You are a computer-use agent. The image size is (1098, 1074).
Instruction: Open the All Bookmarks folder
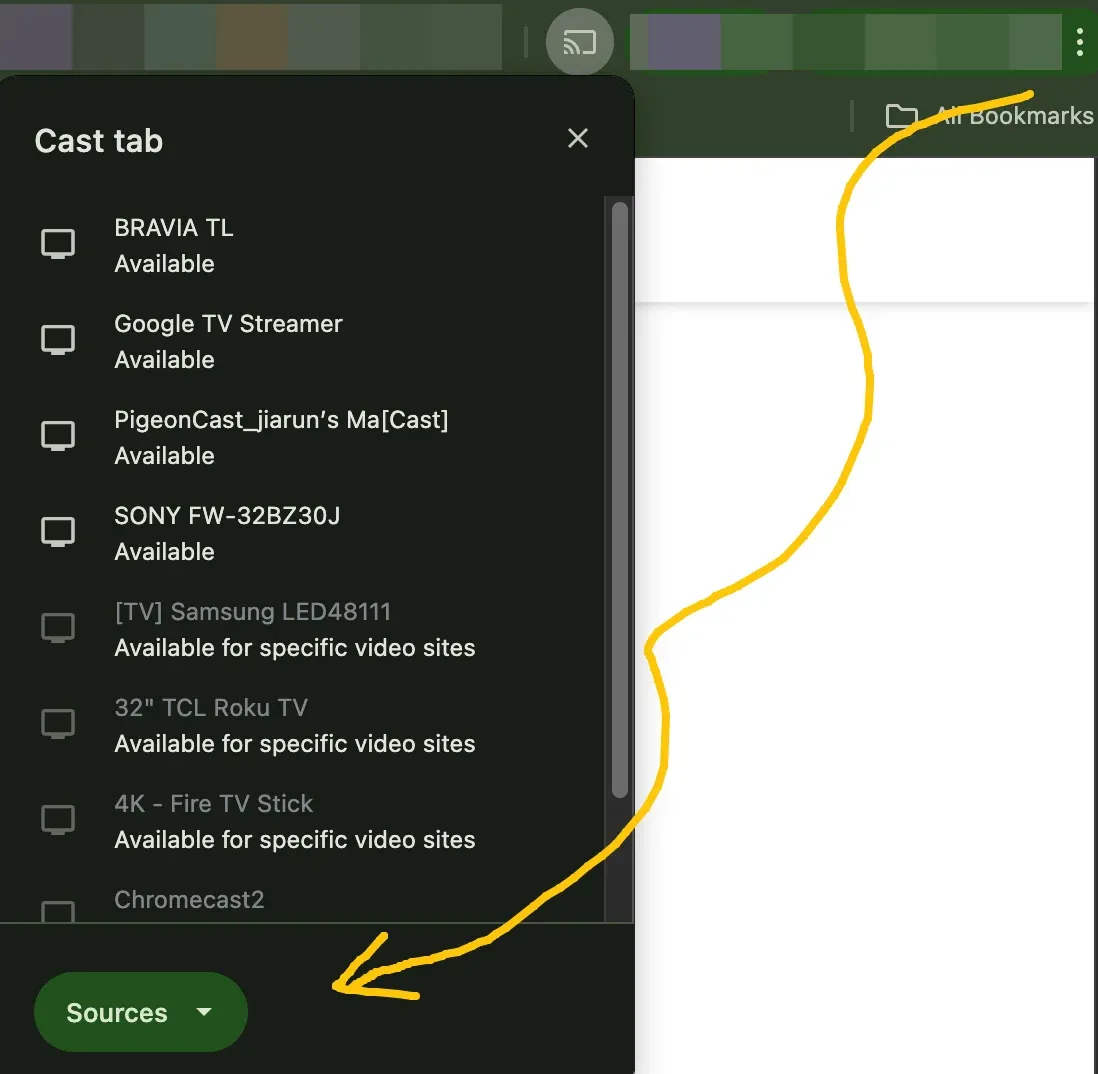pos(989,116)
